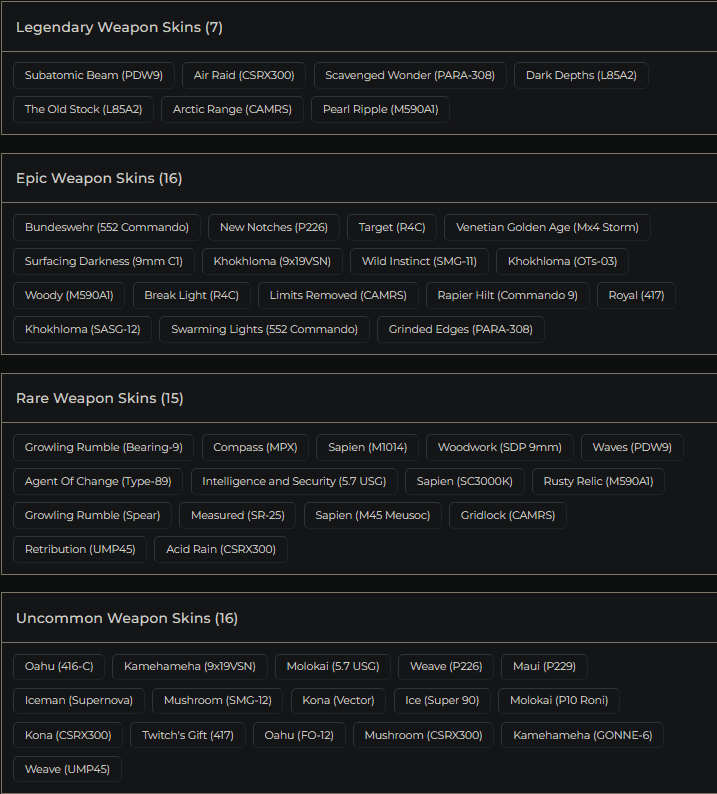Viewport: 717px width, 794px height.
Task: Click the Legendary Weapon Skins (7) header
Action: [x=119, y=27]
